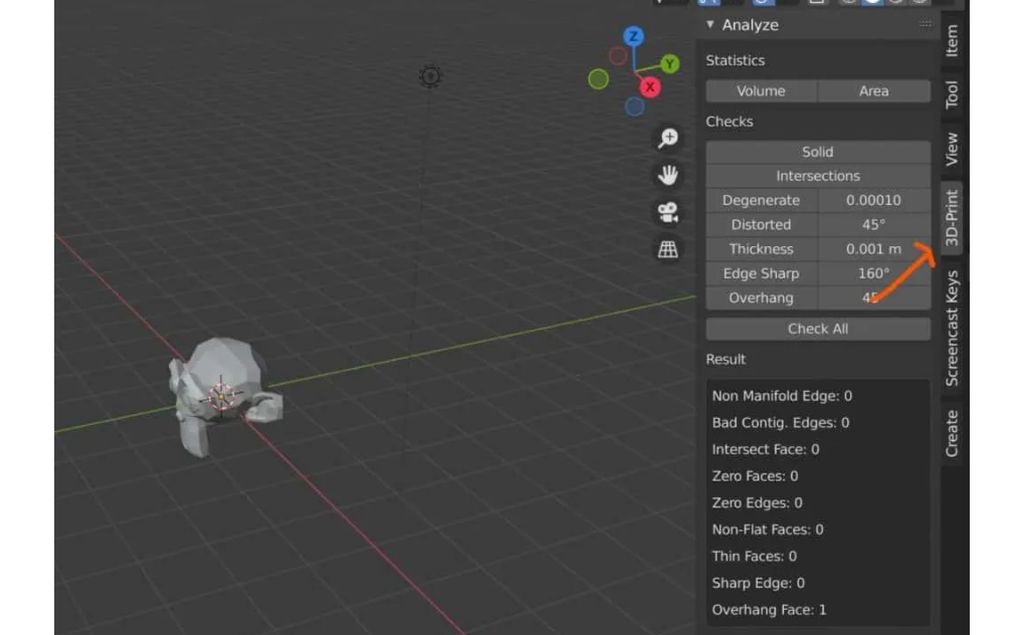Viewport: 1024px width, 635px height.
Task: Toggle perspective/orthographic with the grid icon
Action: pos(668,249)
